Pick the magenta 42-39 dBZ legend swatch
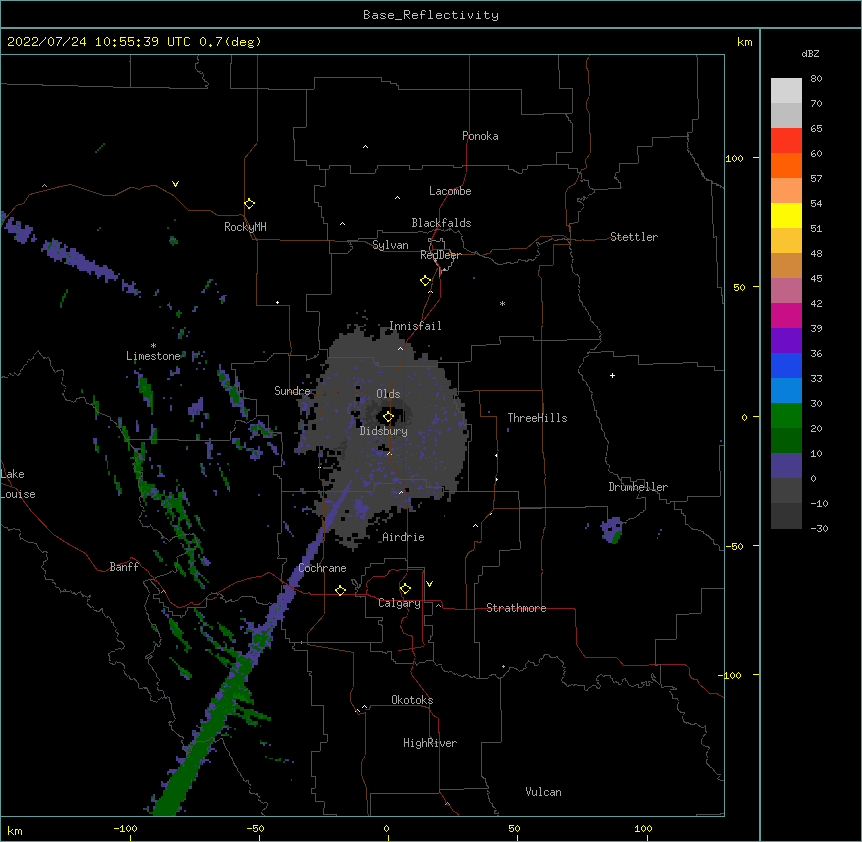This screenshot has width=862, height=842. (786, 315)
